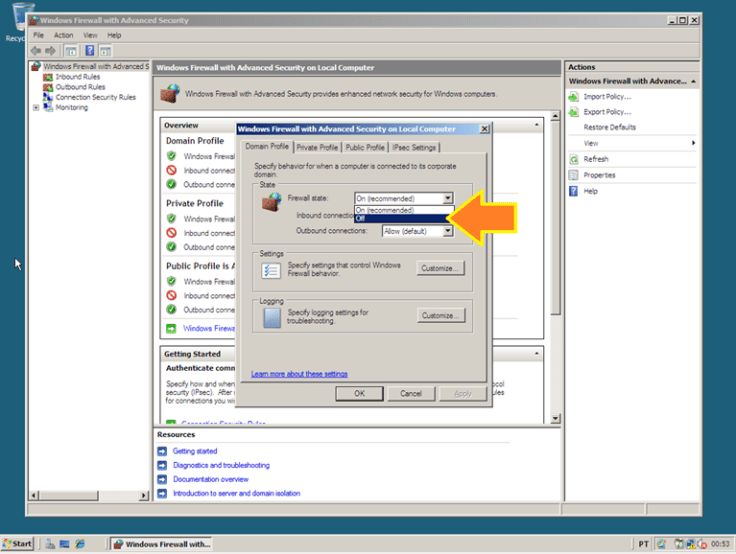This screenshot has width=736, height=554.
Task: Click the blue Help toolbar icon
Action: click(89, 50)
